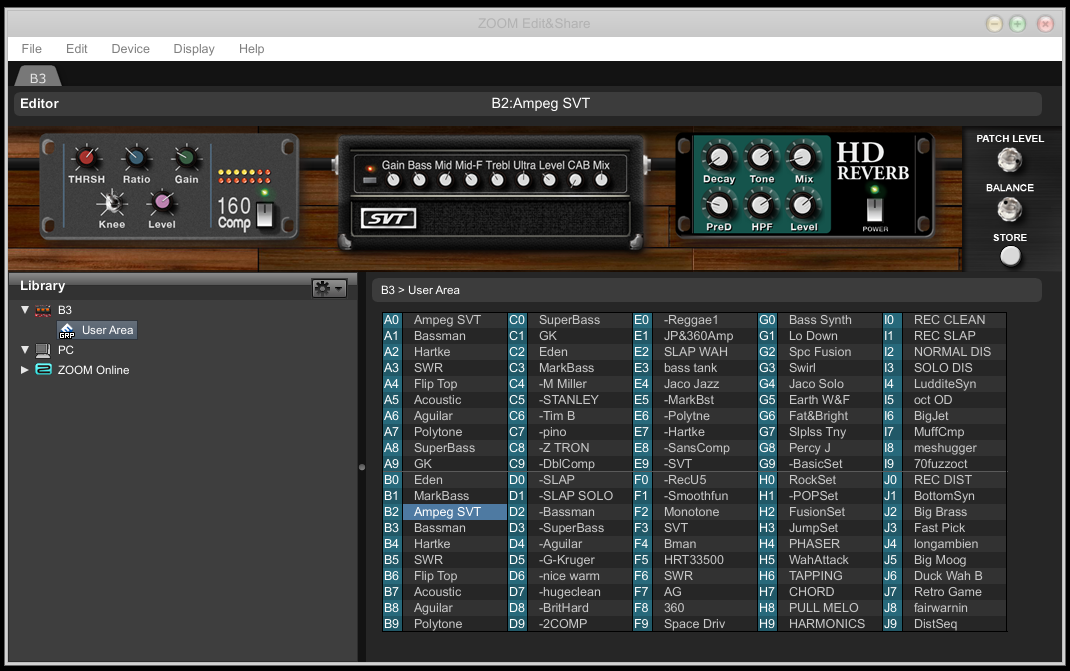This screenshot has width=1070, height=671.
Task: Click the BALANCE knob
Action: [x=1009, y=210]
